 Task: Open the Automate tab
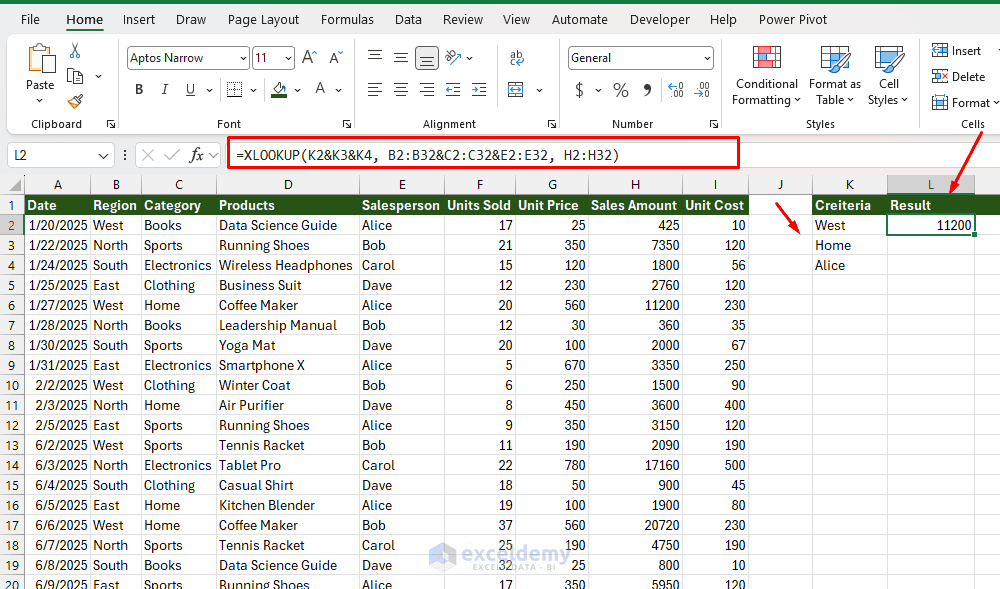tap(579, 20)
